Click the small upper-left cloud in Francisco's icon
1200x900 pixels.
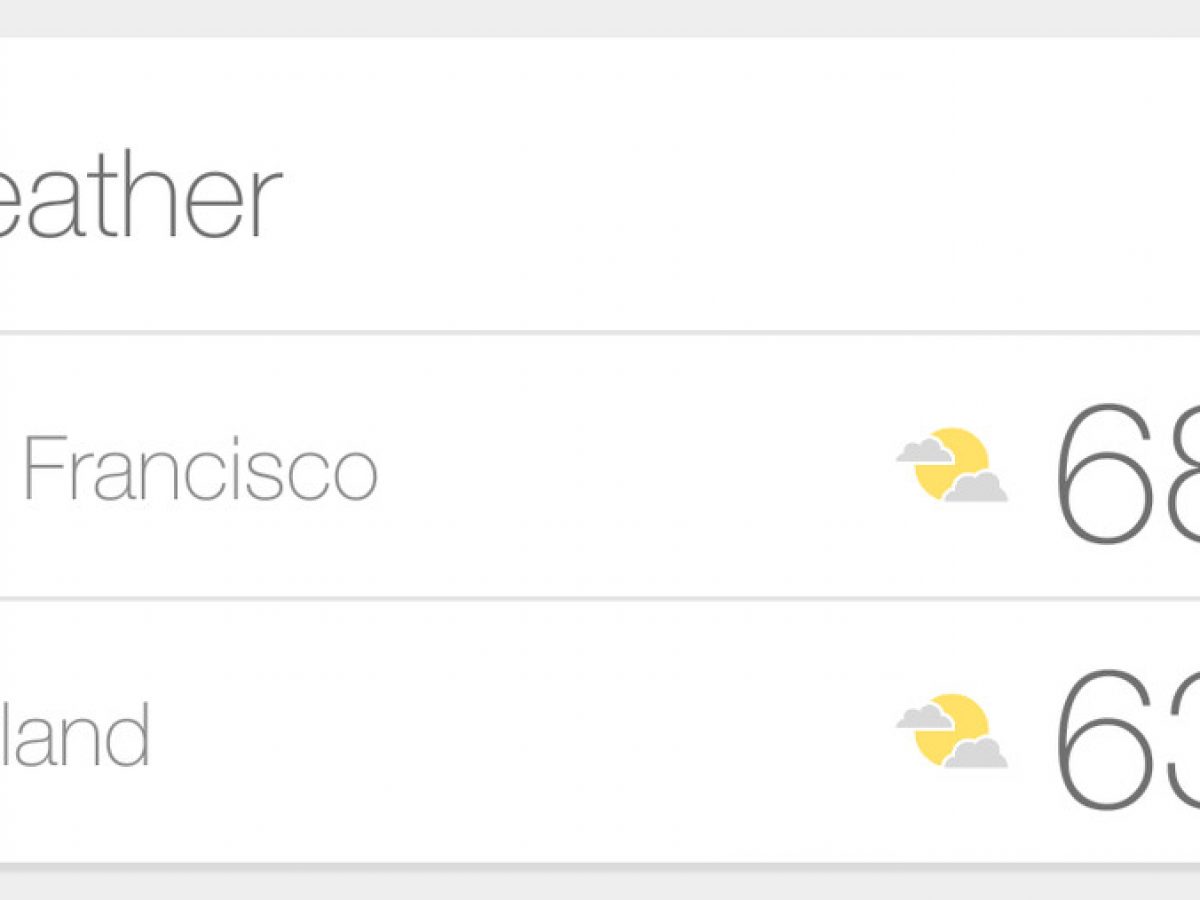[x=923, y=450]
